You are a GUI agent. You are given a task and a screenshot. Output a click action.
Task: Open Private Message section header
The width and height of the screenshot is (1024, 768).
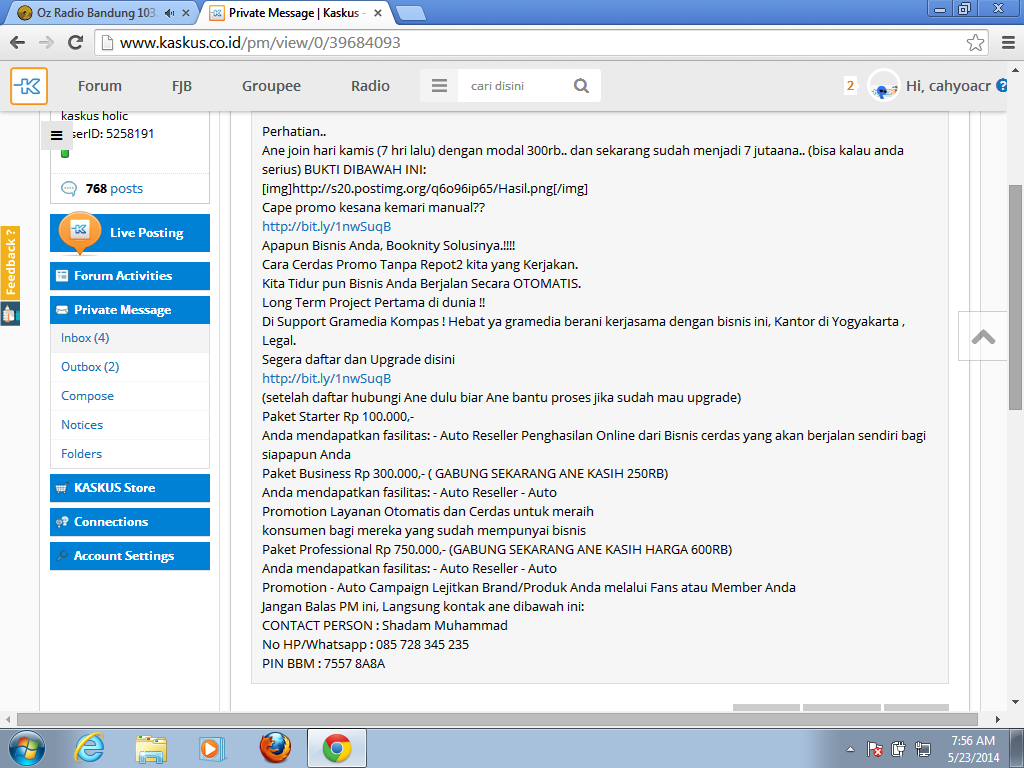click(130, 310)
